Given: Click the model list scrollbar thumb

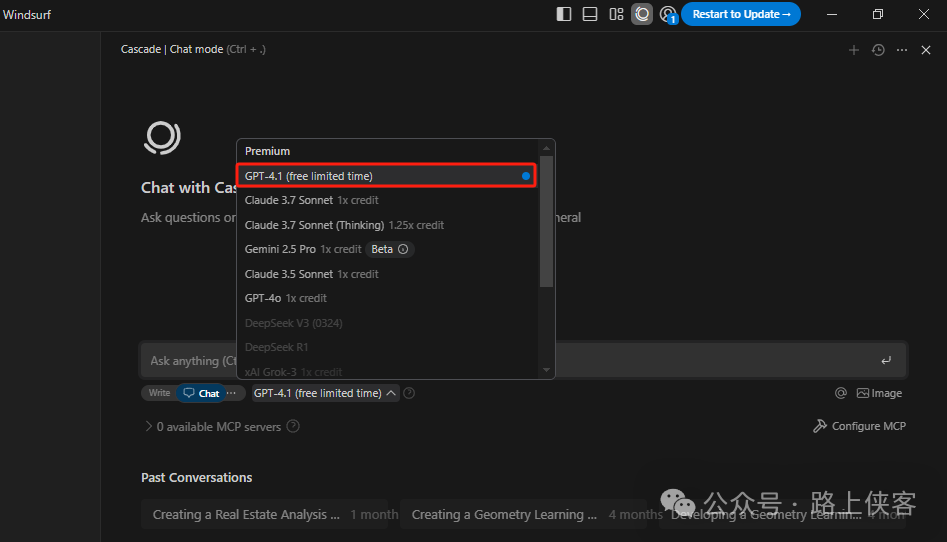Looking at the screenshot, I should pos(547,221).
